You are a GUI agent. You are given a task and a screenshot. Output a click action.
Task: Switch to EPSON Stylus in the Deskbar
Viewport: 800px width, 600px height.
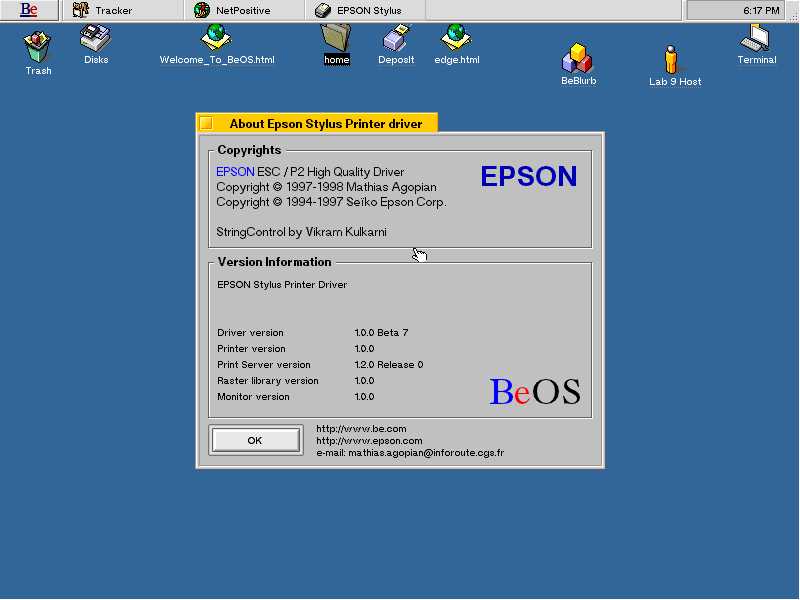coord(365,10)
